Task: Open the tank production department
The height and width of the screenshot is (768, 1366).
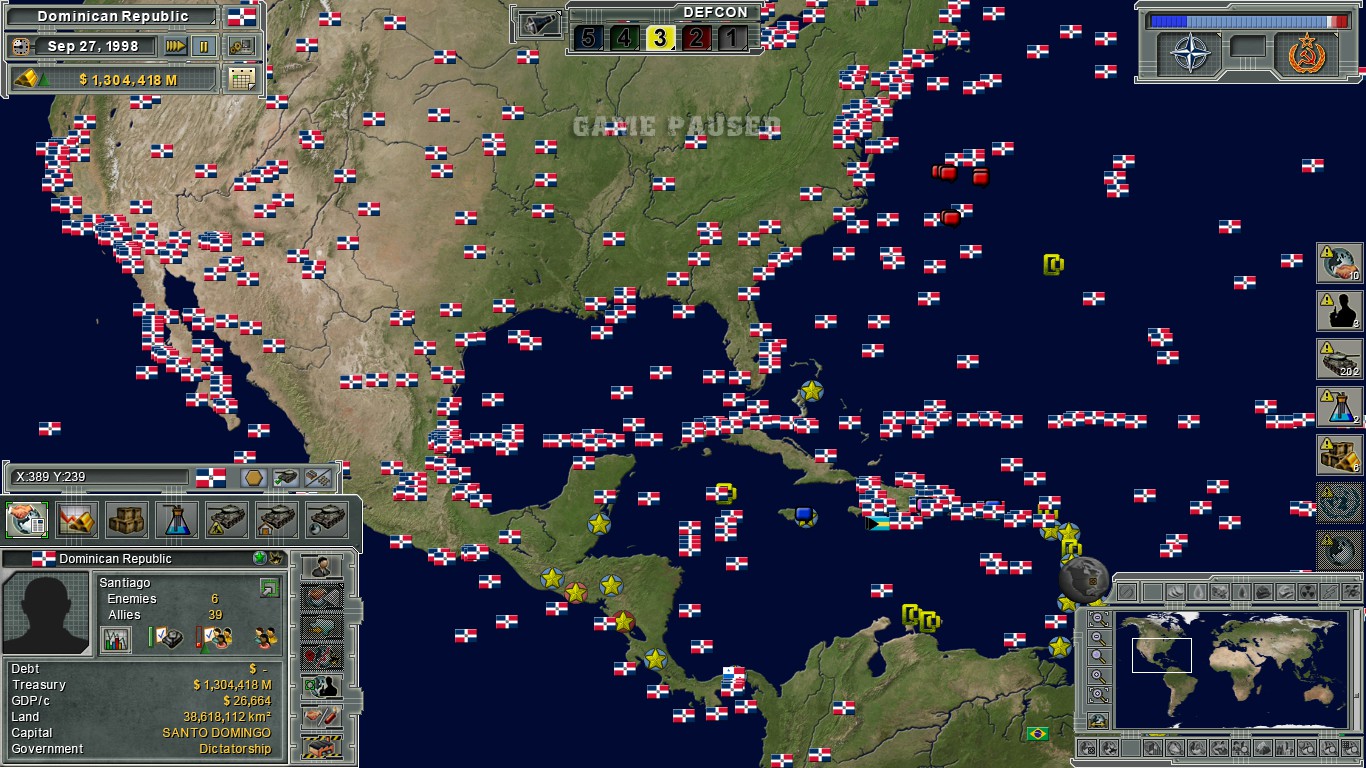Action: point(227,519)
